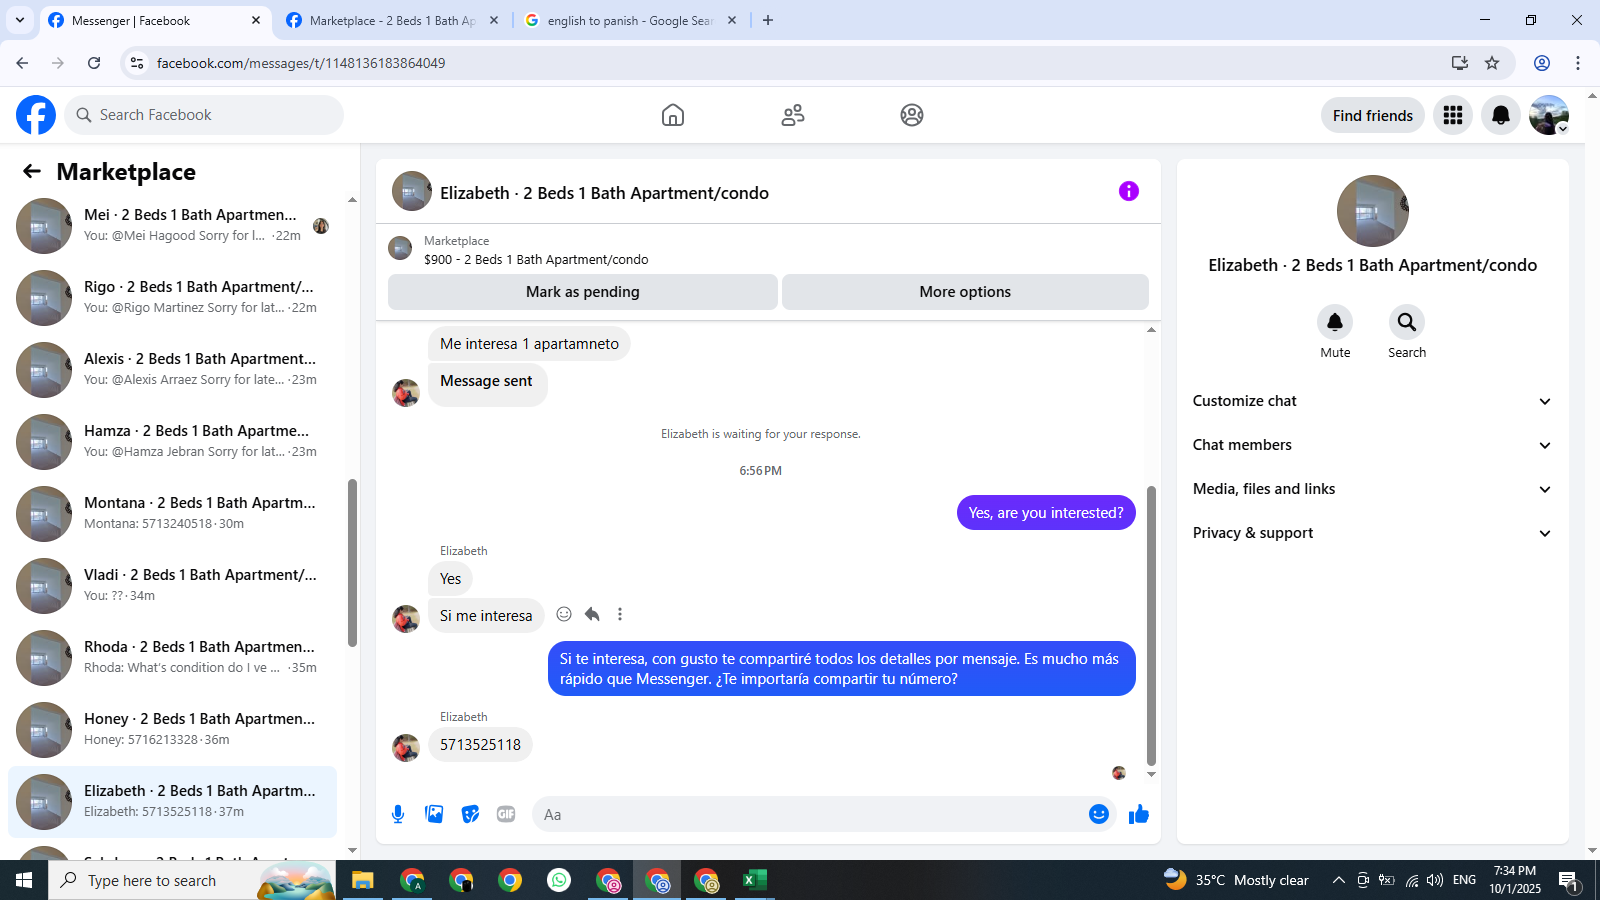Image resolution: width=1600 pixels, height=900 pixels.
Task: Close the Marketplace browser tab
Action: point(493,20)
